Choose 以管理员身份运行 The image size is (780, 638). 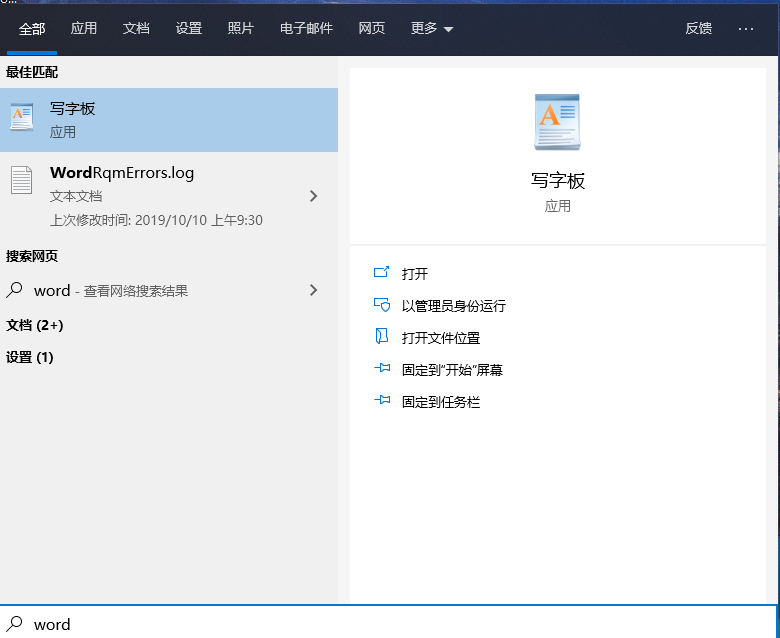(x=454, y=306)
